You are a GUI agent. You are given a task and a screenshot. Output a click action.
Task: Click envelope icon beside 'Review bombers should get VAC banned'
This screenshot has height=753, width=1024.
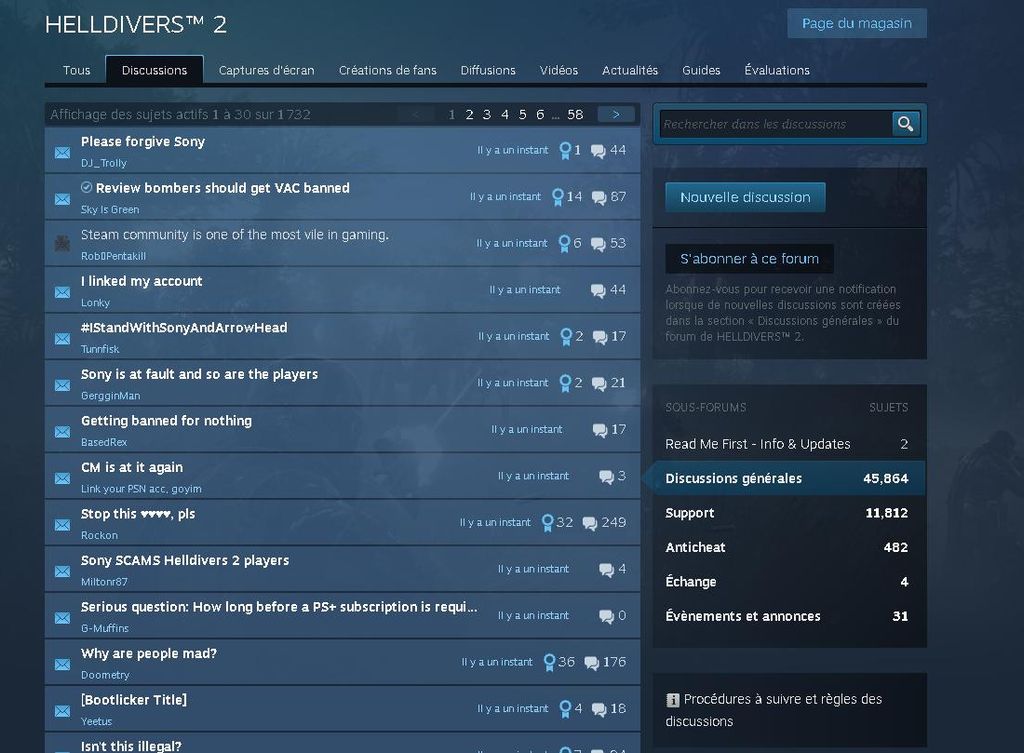(63, 199)
